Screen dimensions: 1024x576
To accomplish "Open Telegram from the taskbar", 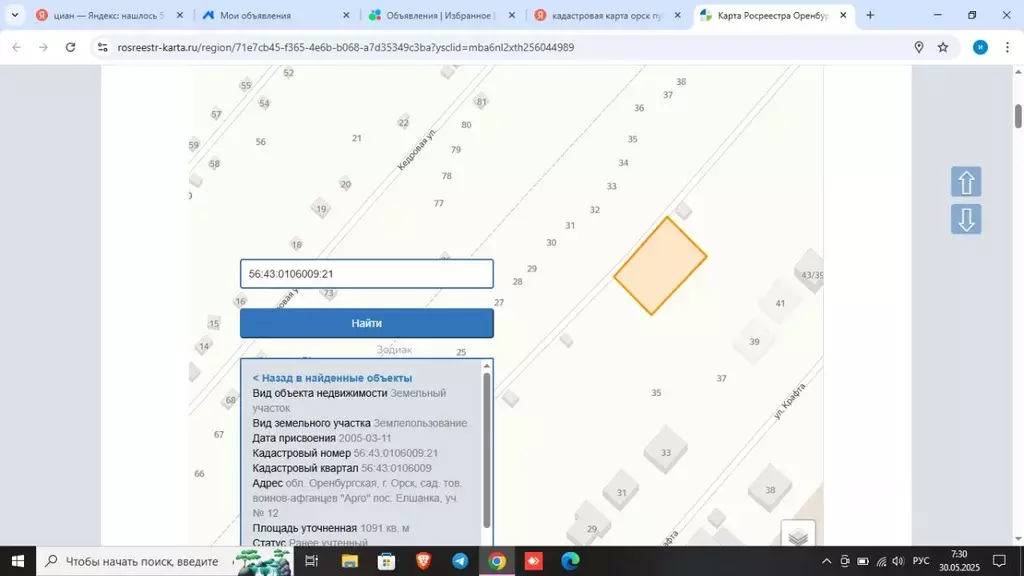I will click(460, 561).
